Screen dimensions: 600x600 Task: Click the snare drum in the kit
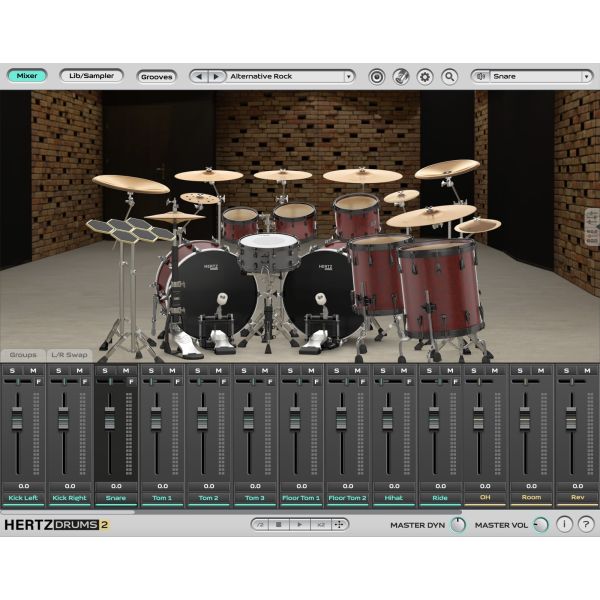pos(269,253)
